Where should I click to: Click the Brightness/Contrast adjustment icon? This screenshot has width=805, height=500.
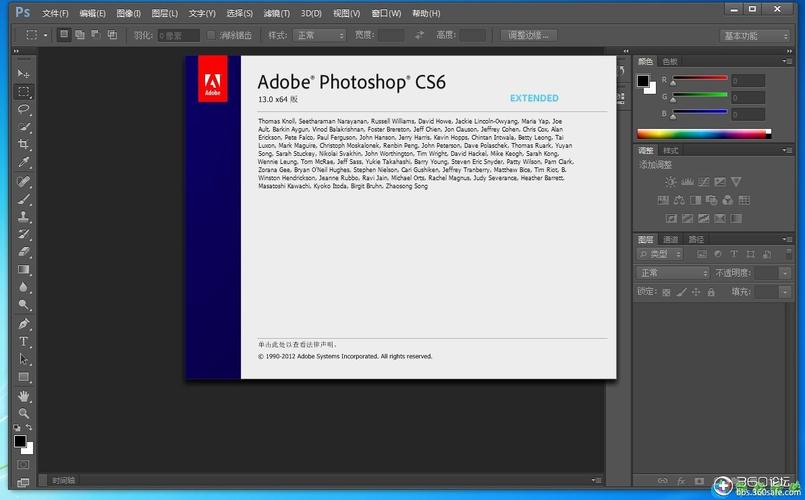670,182
